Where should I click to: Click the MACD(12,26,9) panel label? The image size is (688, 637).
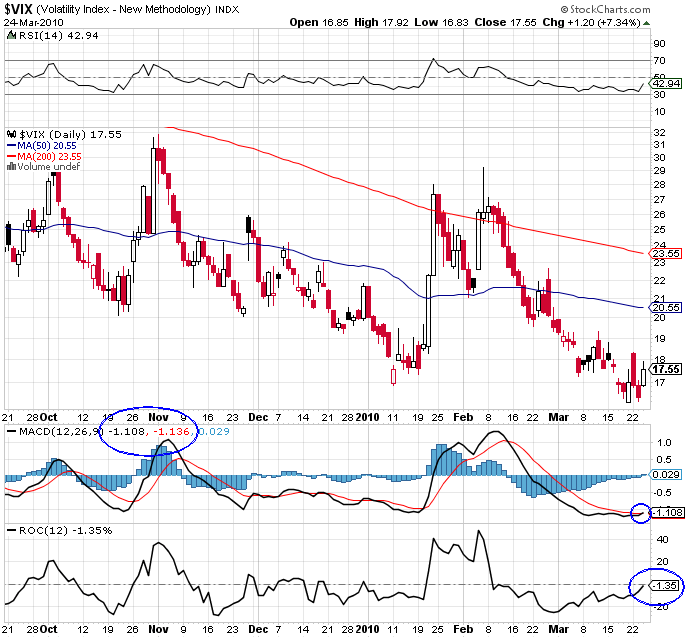click(x=61, y=432)
